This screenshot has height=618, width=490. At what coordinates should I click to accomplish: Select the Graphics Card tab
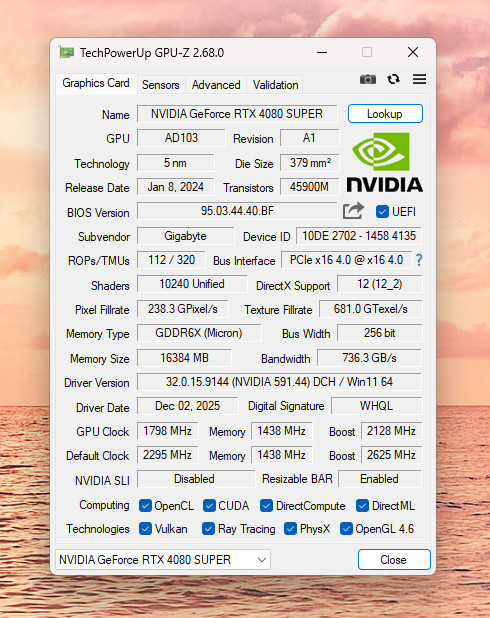(x=96, y=83)
